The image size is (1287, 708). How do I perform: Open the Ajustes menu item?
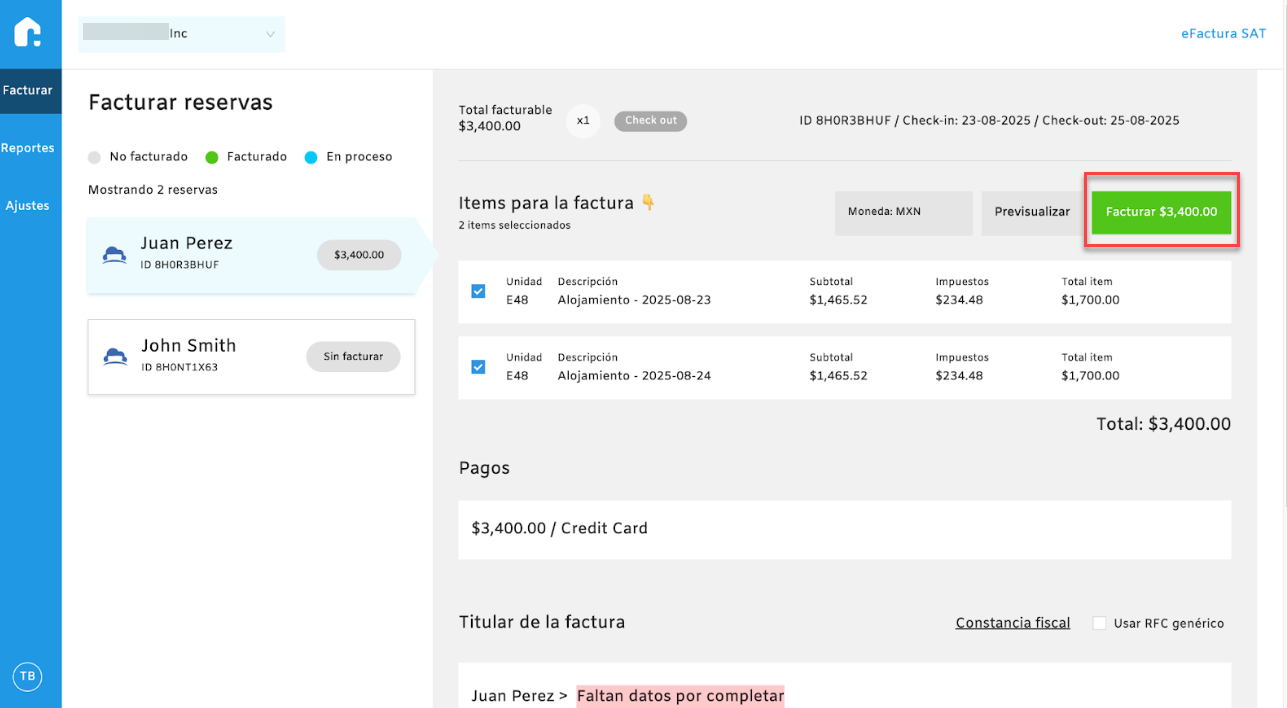click(x=28, y=206)
